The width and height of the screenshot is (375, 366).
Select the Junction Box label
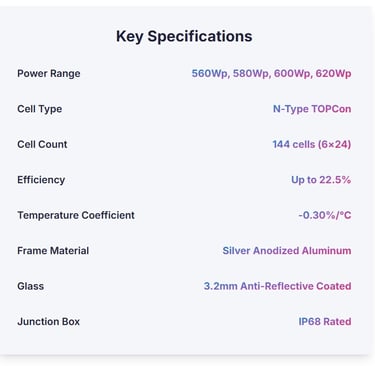[x=49, y=322]
